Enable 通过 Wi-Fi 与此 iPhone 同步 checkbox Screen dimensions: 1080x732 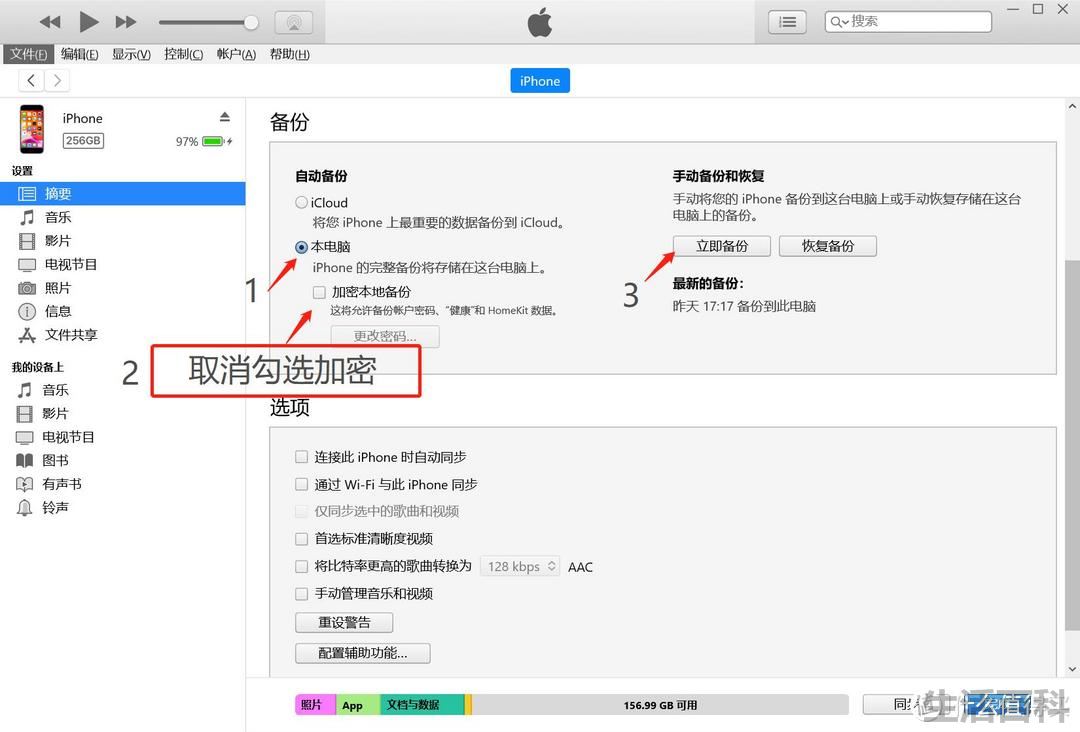[301, 484]
